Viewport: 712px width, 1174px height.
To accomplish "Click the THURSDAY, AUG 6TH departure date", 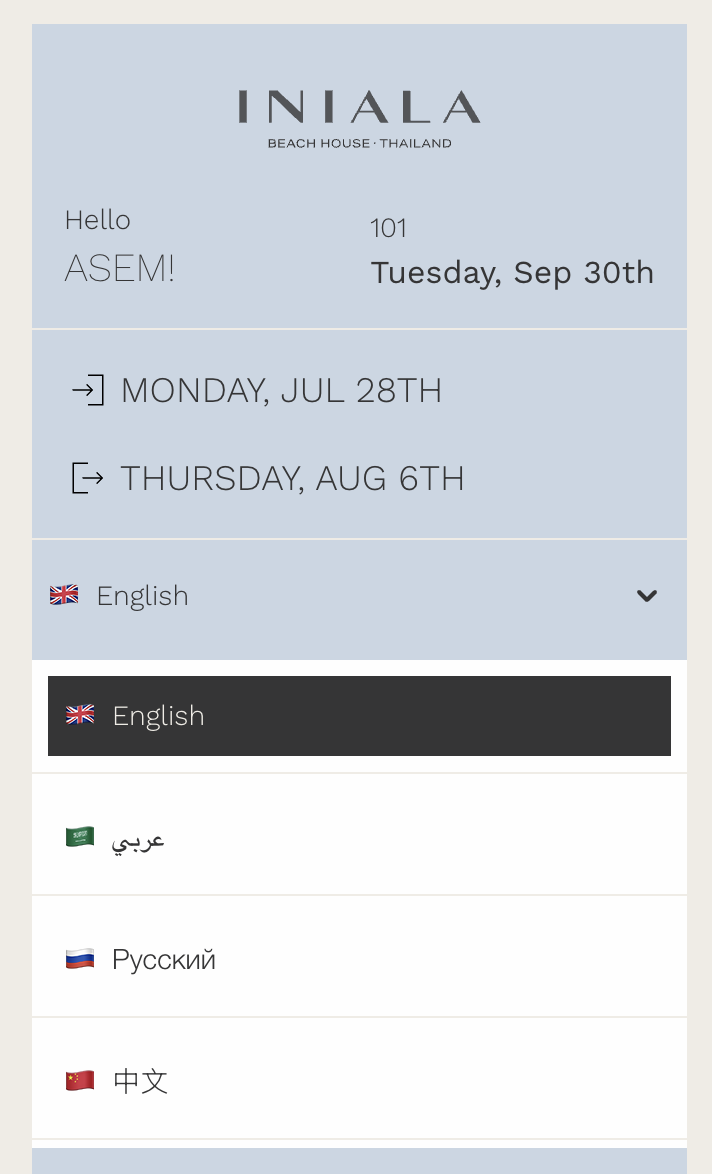I will point(292,478).
